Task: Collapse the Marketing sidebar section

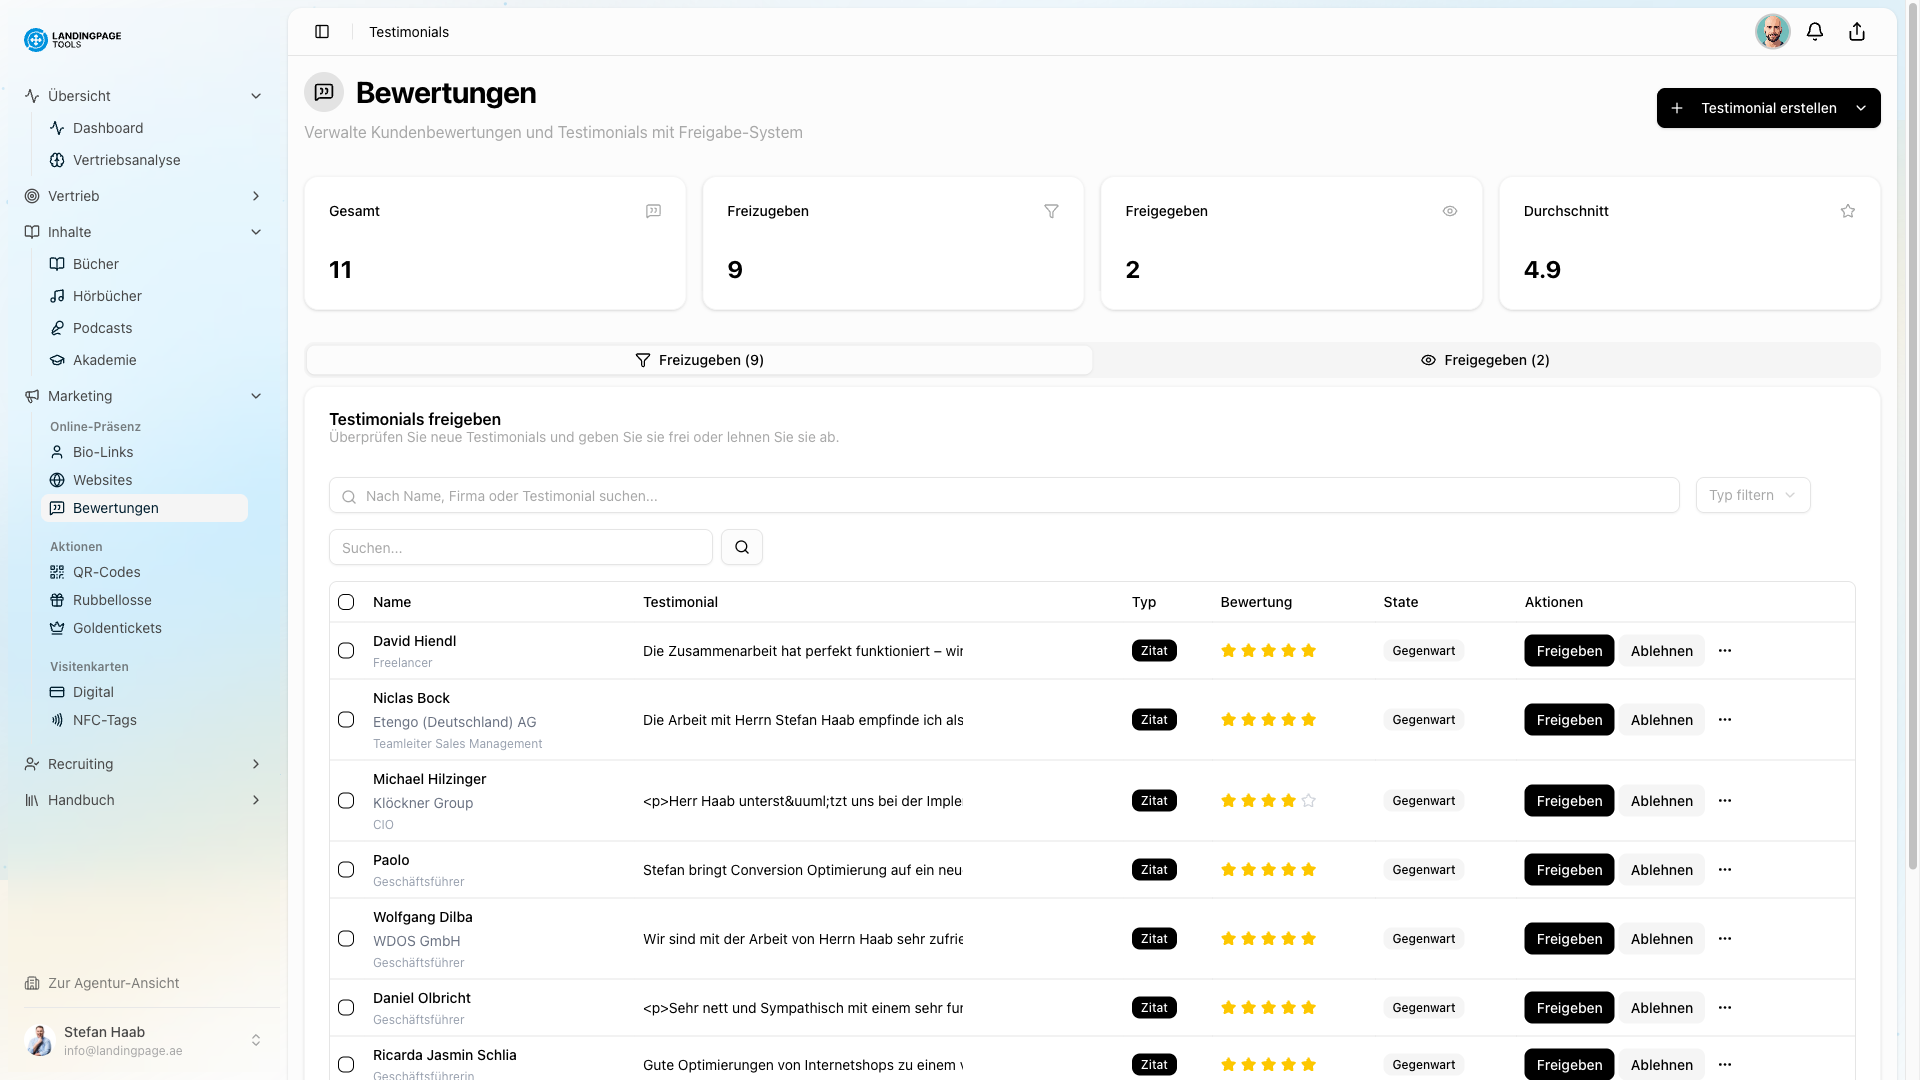Action: [x=257, y=396]
